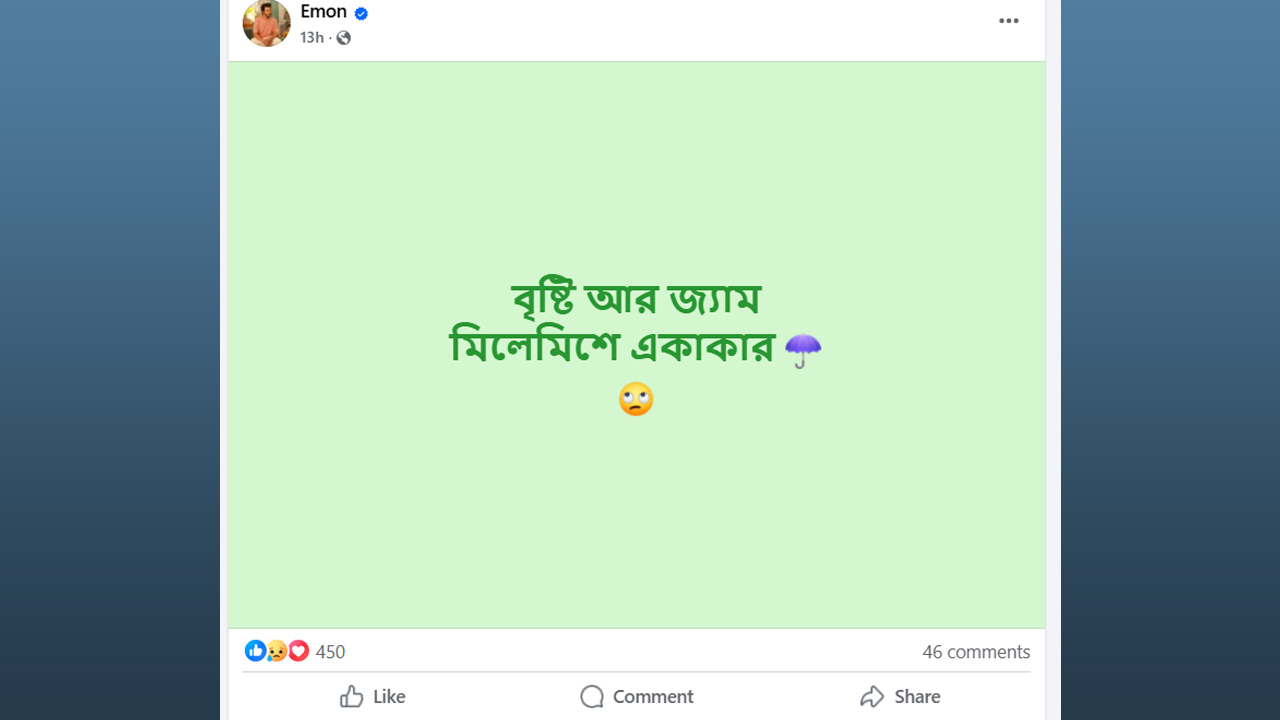Viewport: 1280px width, 720px height.
Task: Open the three-dot post options menu
Action: (1008, 21)
